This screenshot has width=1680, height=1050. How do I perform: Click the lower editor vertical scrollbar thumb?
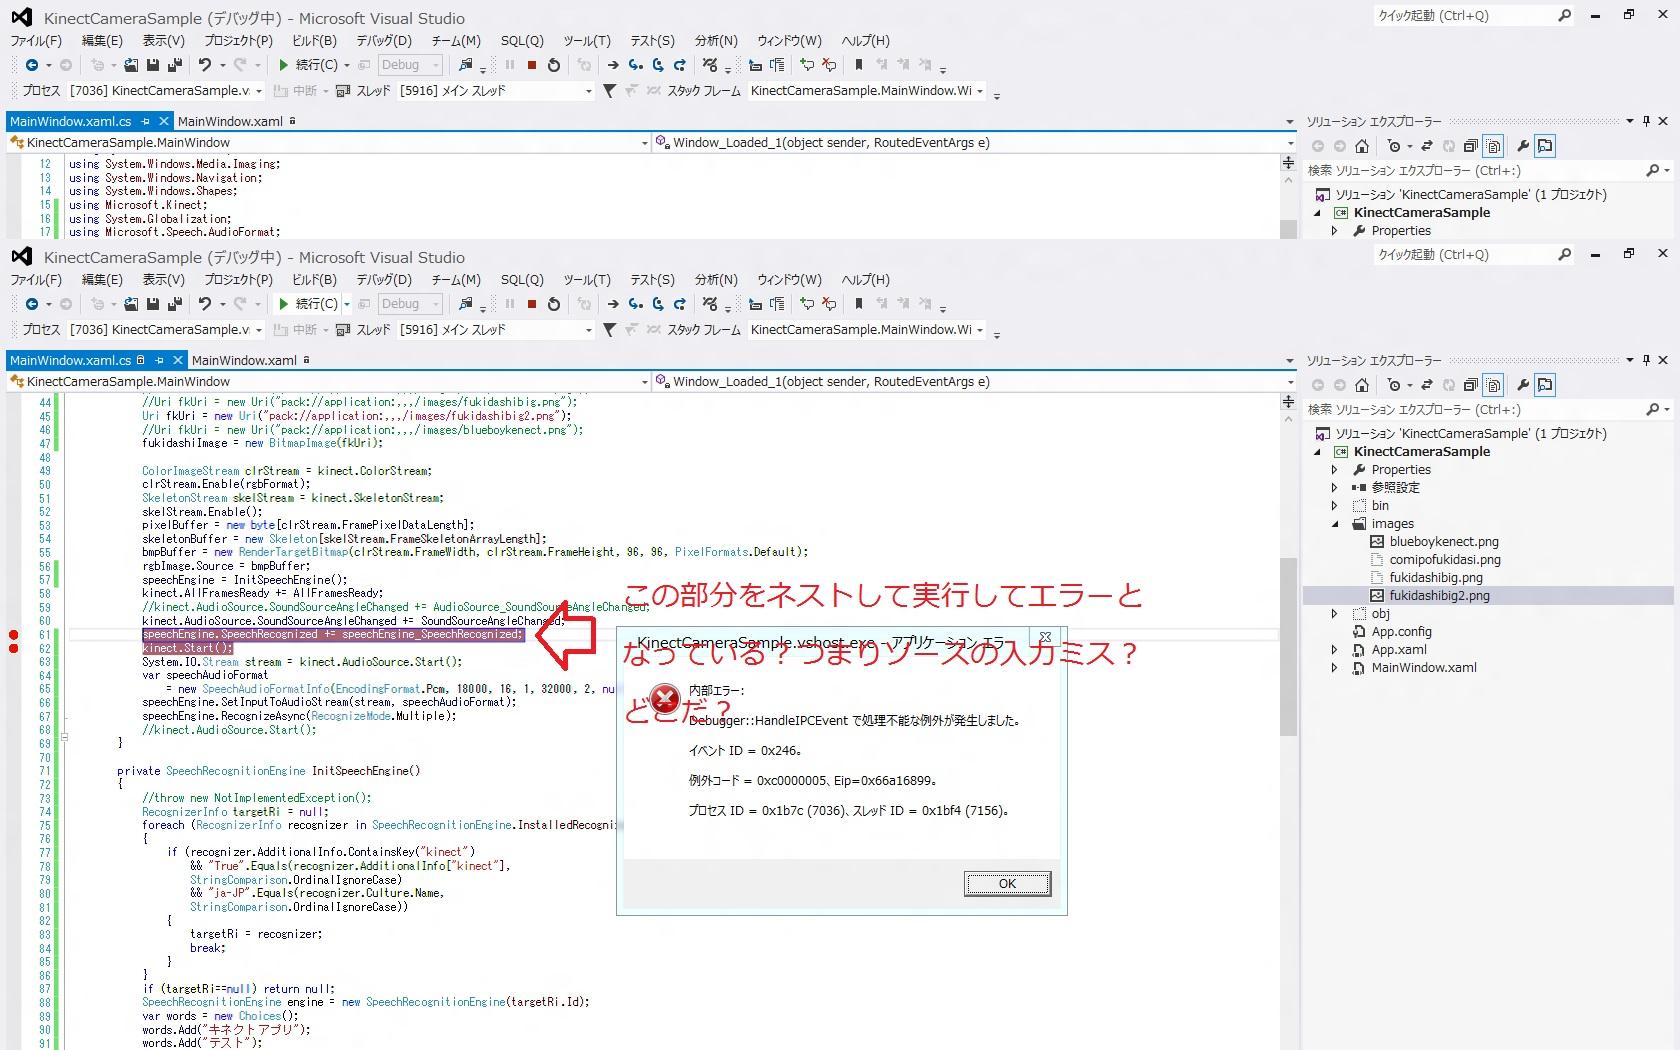point(1288,646)
